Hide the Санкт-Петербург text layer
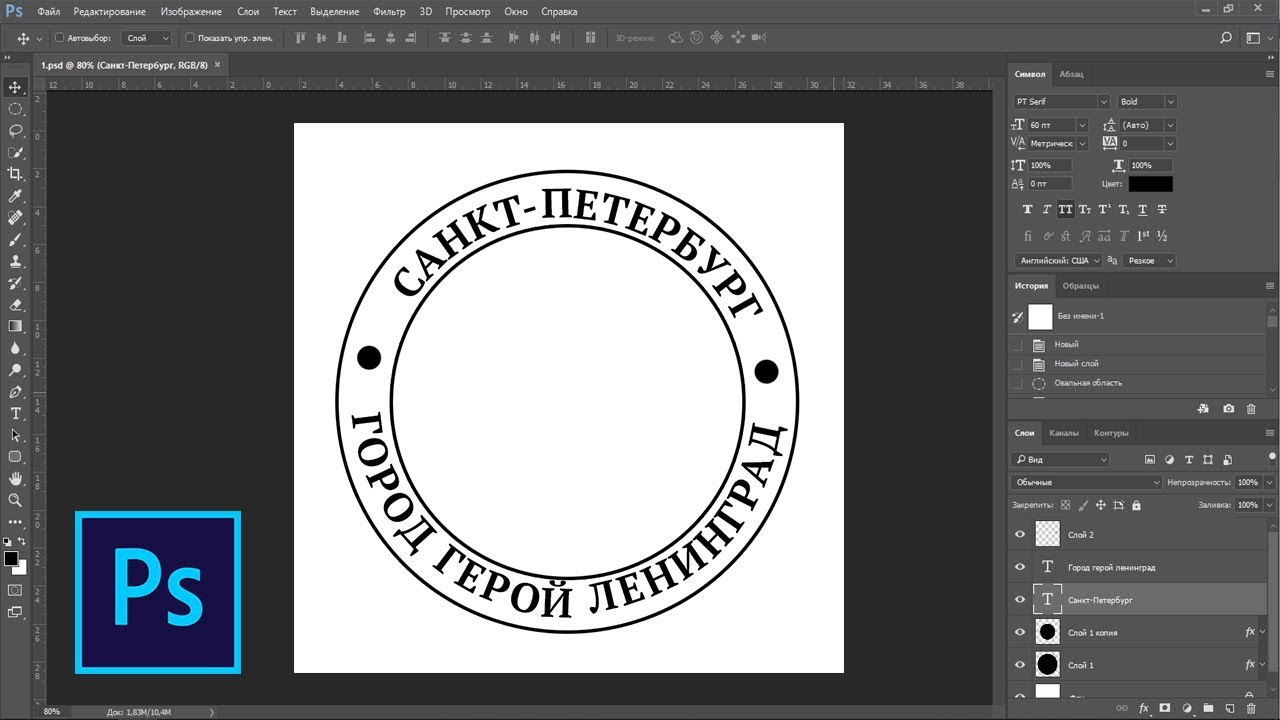The width and height of the screenshot is (1280, 720). point(1020,600)
